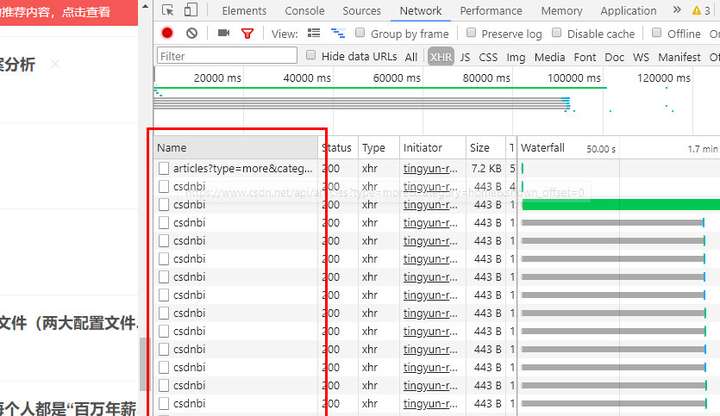Open the Elements tab
This screenshot has height=416, width=720.
244,11
